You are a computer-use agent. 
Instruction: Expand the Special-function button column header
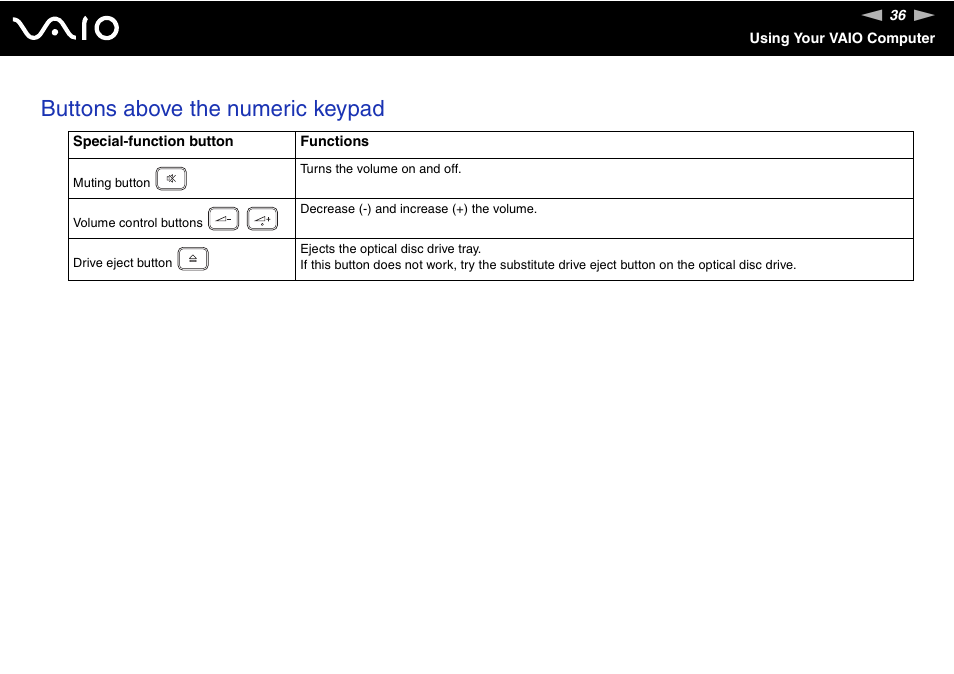153,141
